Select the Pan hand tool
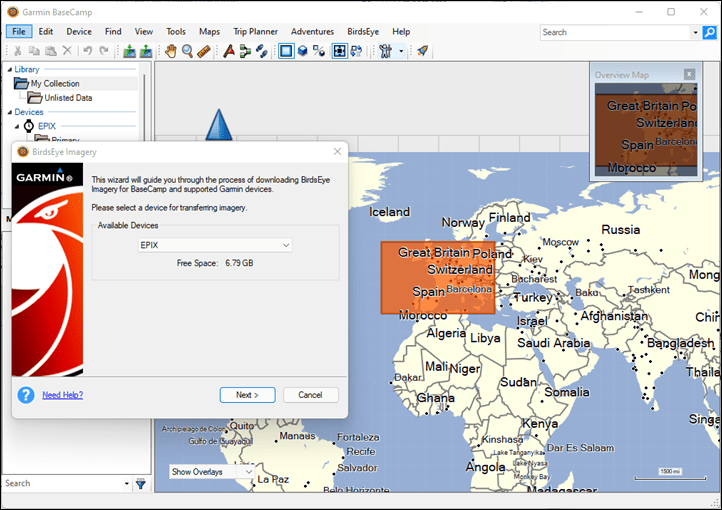Viewport: 722px width, 510px height. coord(171,51)
